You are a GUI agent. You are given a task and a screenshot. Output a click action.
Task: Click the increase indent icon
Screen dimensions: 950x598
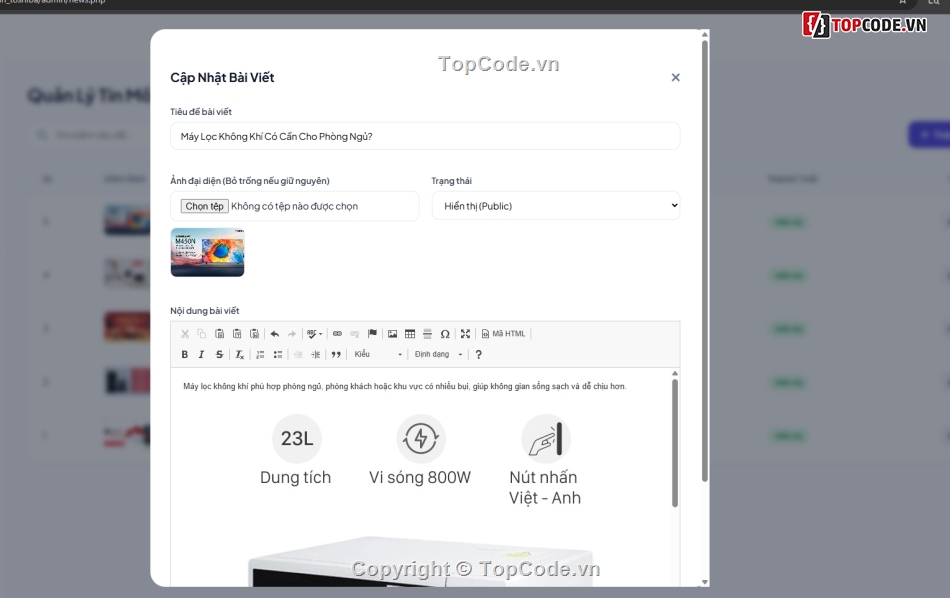tap(316, 354)
